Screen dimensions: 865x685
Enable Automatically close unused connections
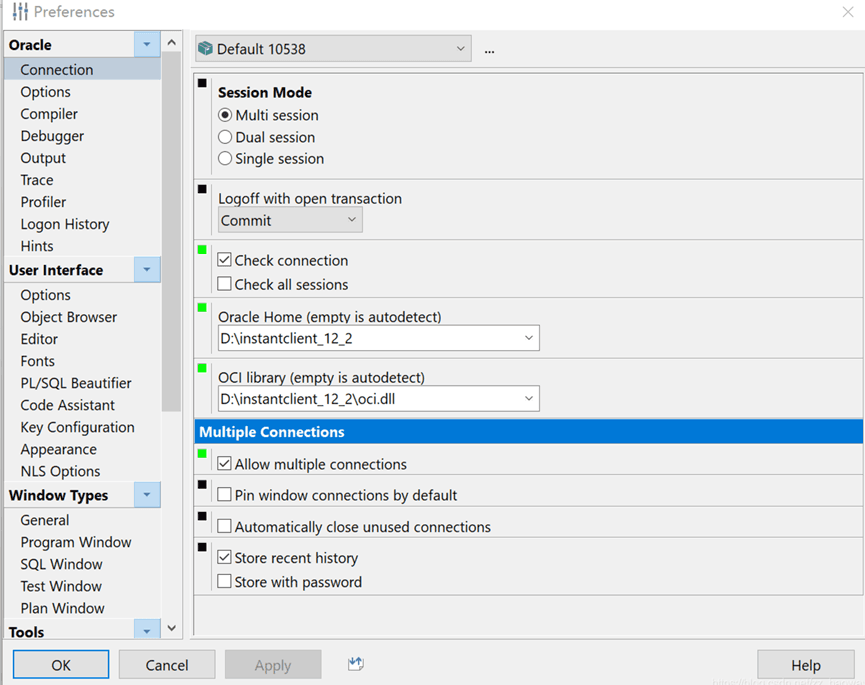coord(224,526)
